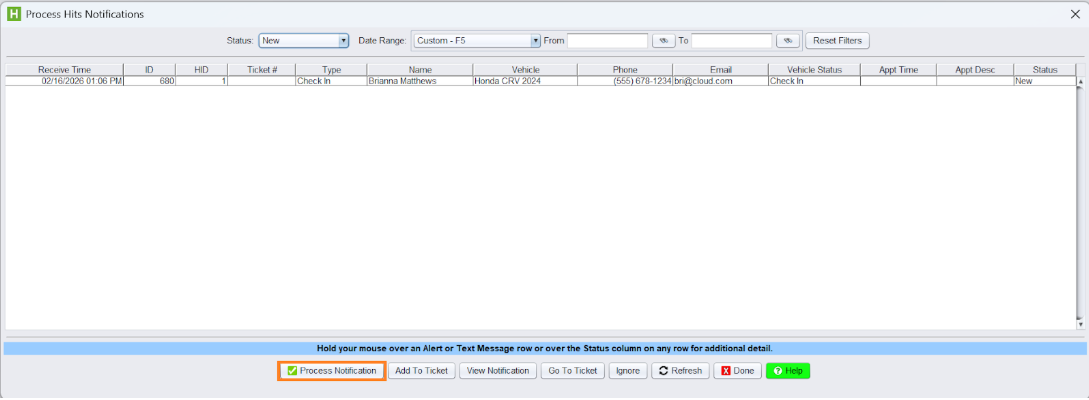Open Go To Ticket
This screenshot has height=400, width=1089.
point(572,371)
